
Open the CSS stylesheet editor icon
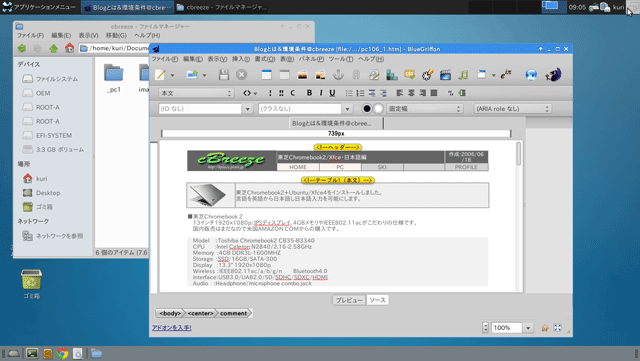(409, 75)
